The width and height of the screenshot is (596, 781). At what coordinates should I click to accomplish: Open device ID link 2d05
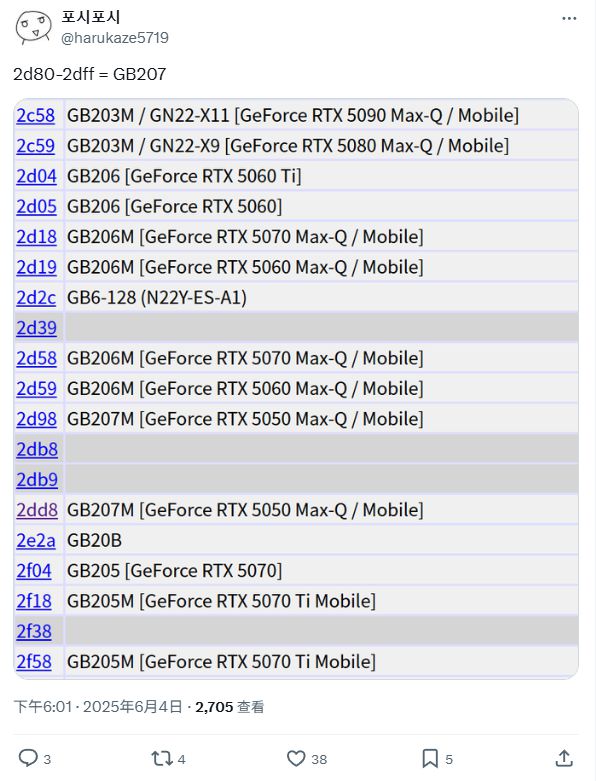[36, 207]
